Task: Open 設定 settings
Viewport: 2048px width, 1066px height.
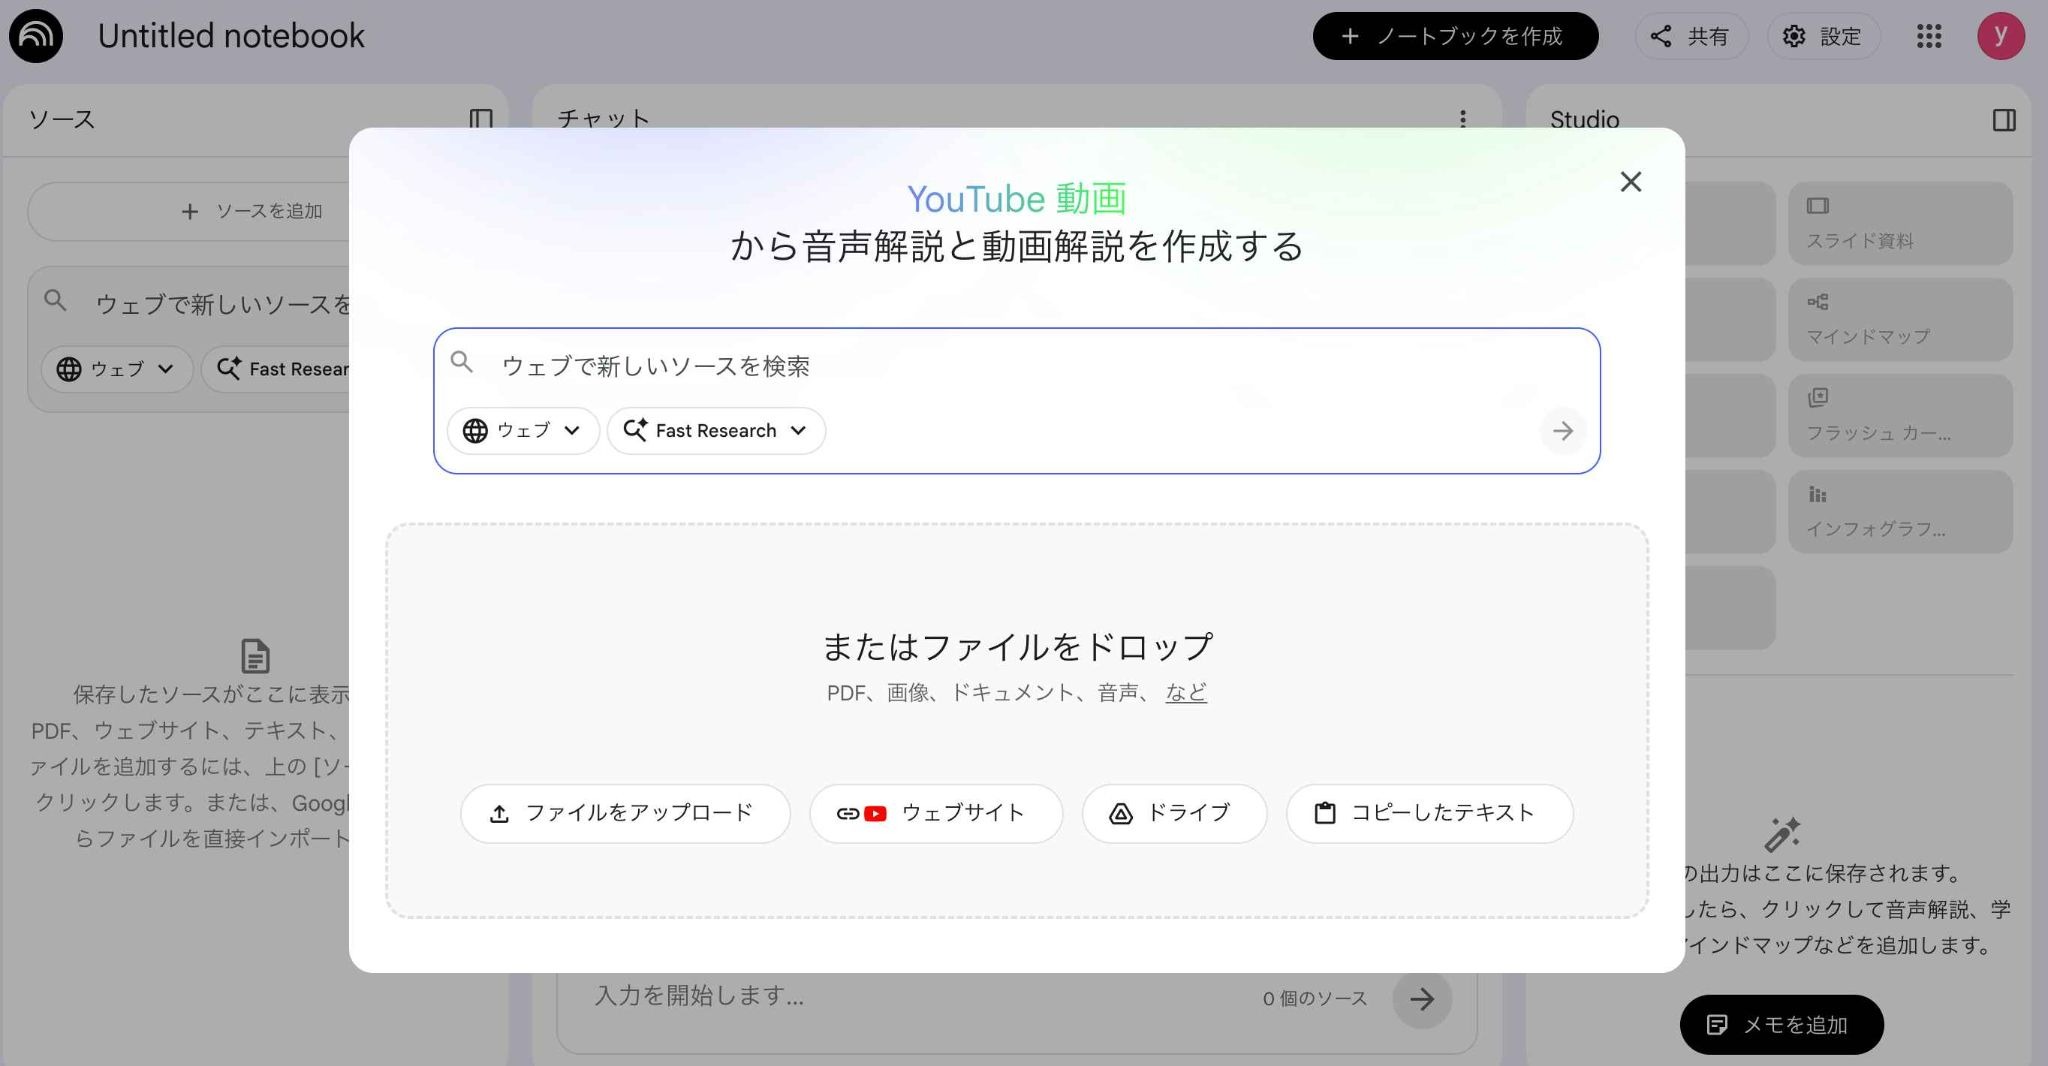Action: [1824, 36]
